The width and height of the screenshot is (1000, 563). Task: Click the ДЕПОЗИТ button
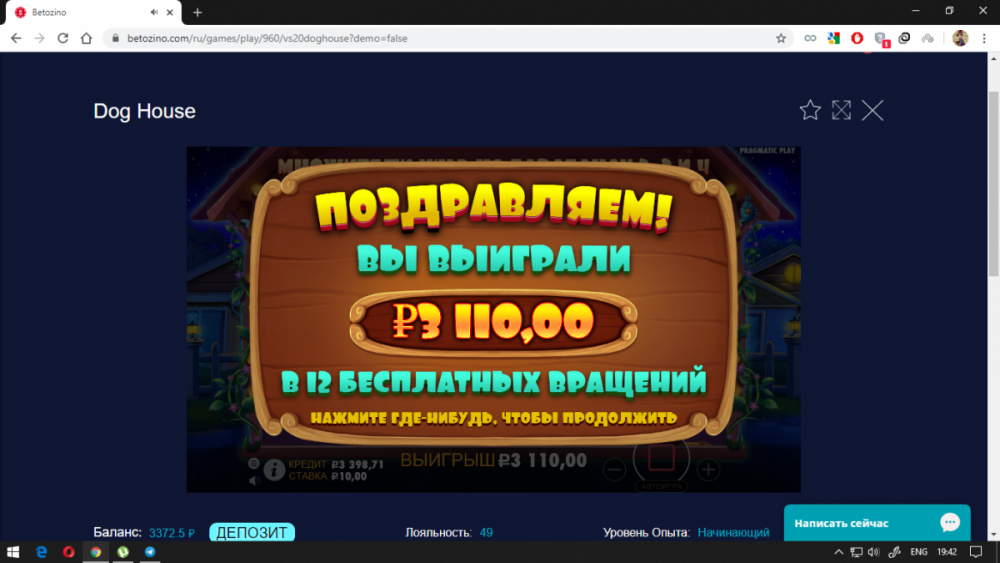252,532
